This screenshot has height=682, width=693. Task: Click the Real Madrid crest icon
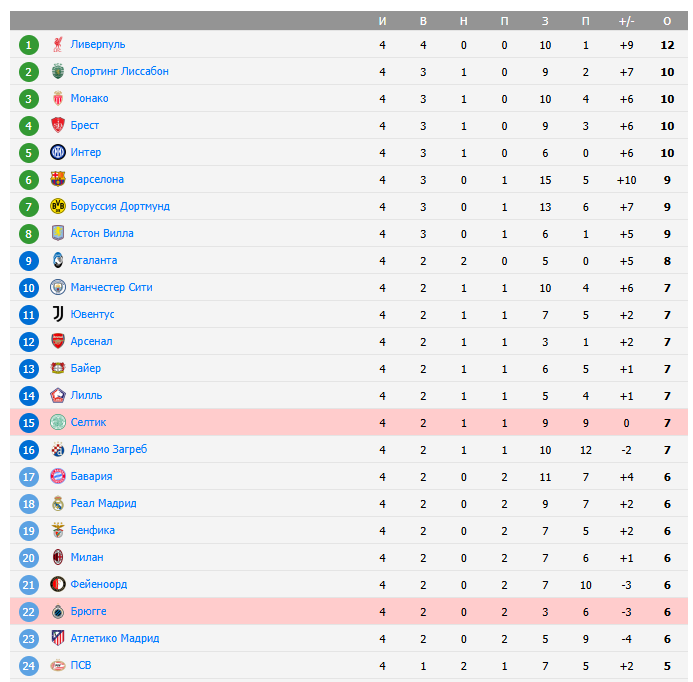tap(58, 503)
